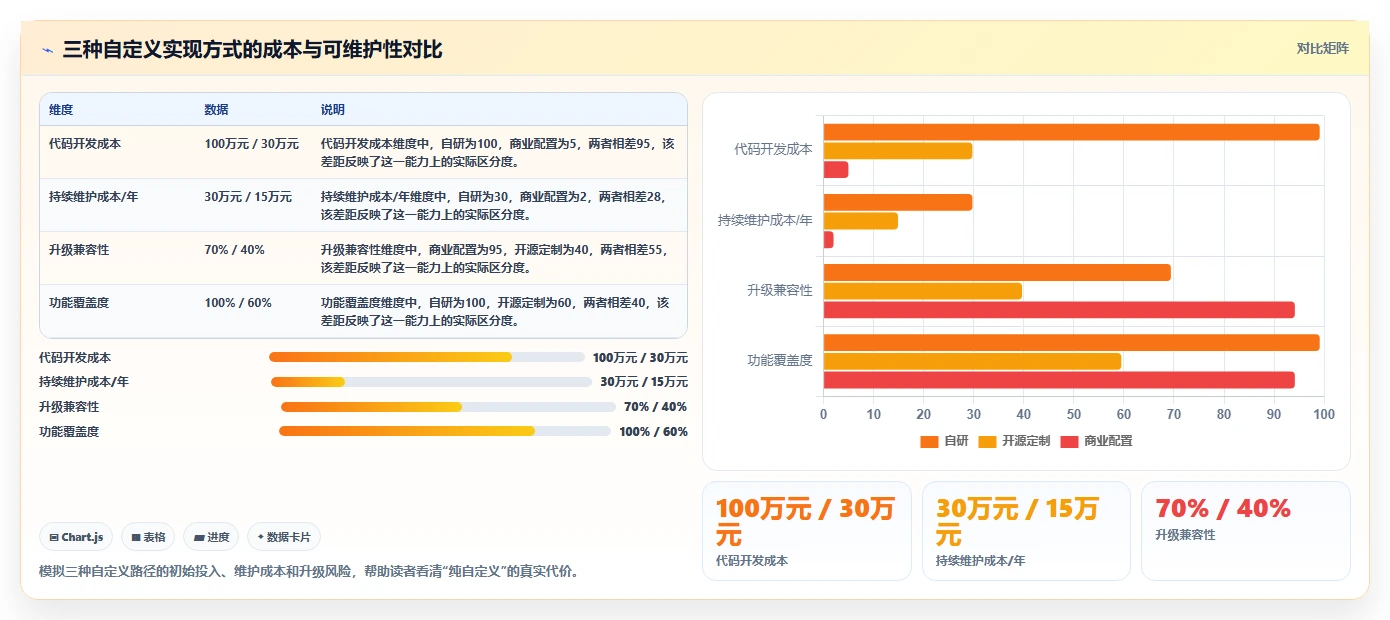Image resolution: width=1390 pixels, height=620 pixels.
Task: Toggle the 开源定制 legend swatch
Action: point(987,441)
